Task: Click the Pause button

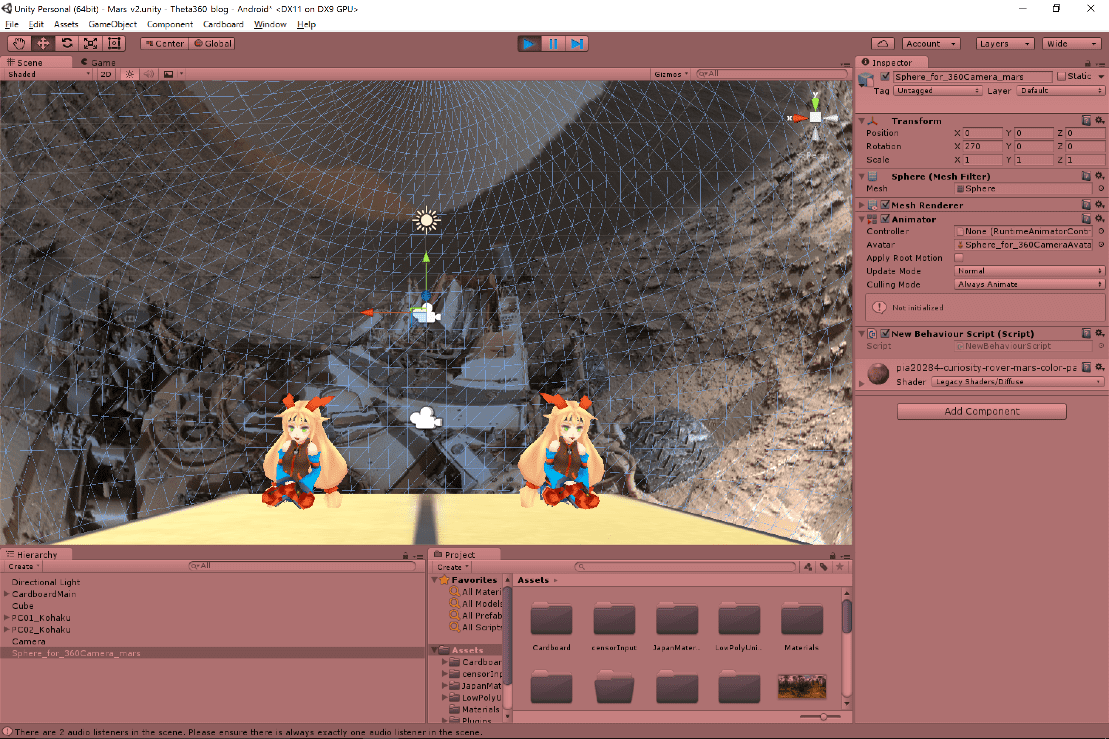Action: [x=553, y=44]
